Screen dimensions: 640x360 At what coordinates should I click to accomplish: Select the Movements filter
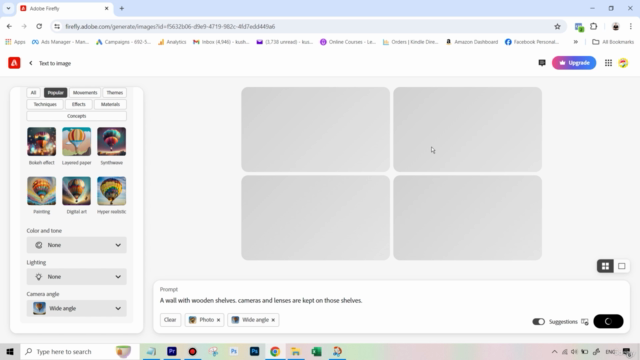pos(85,93)
